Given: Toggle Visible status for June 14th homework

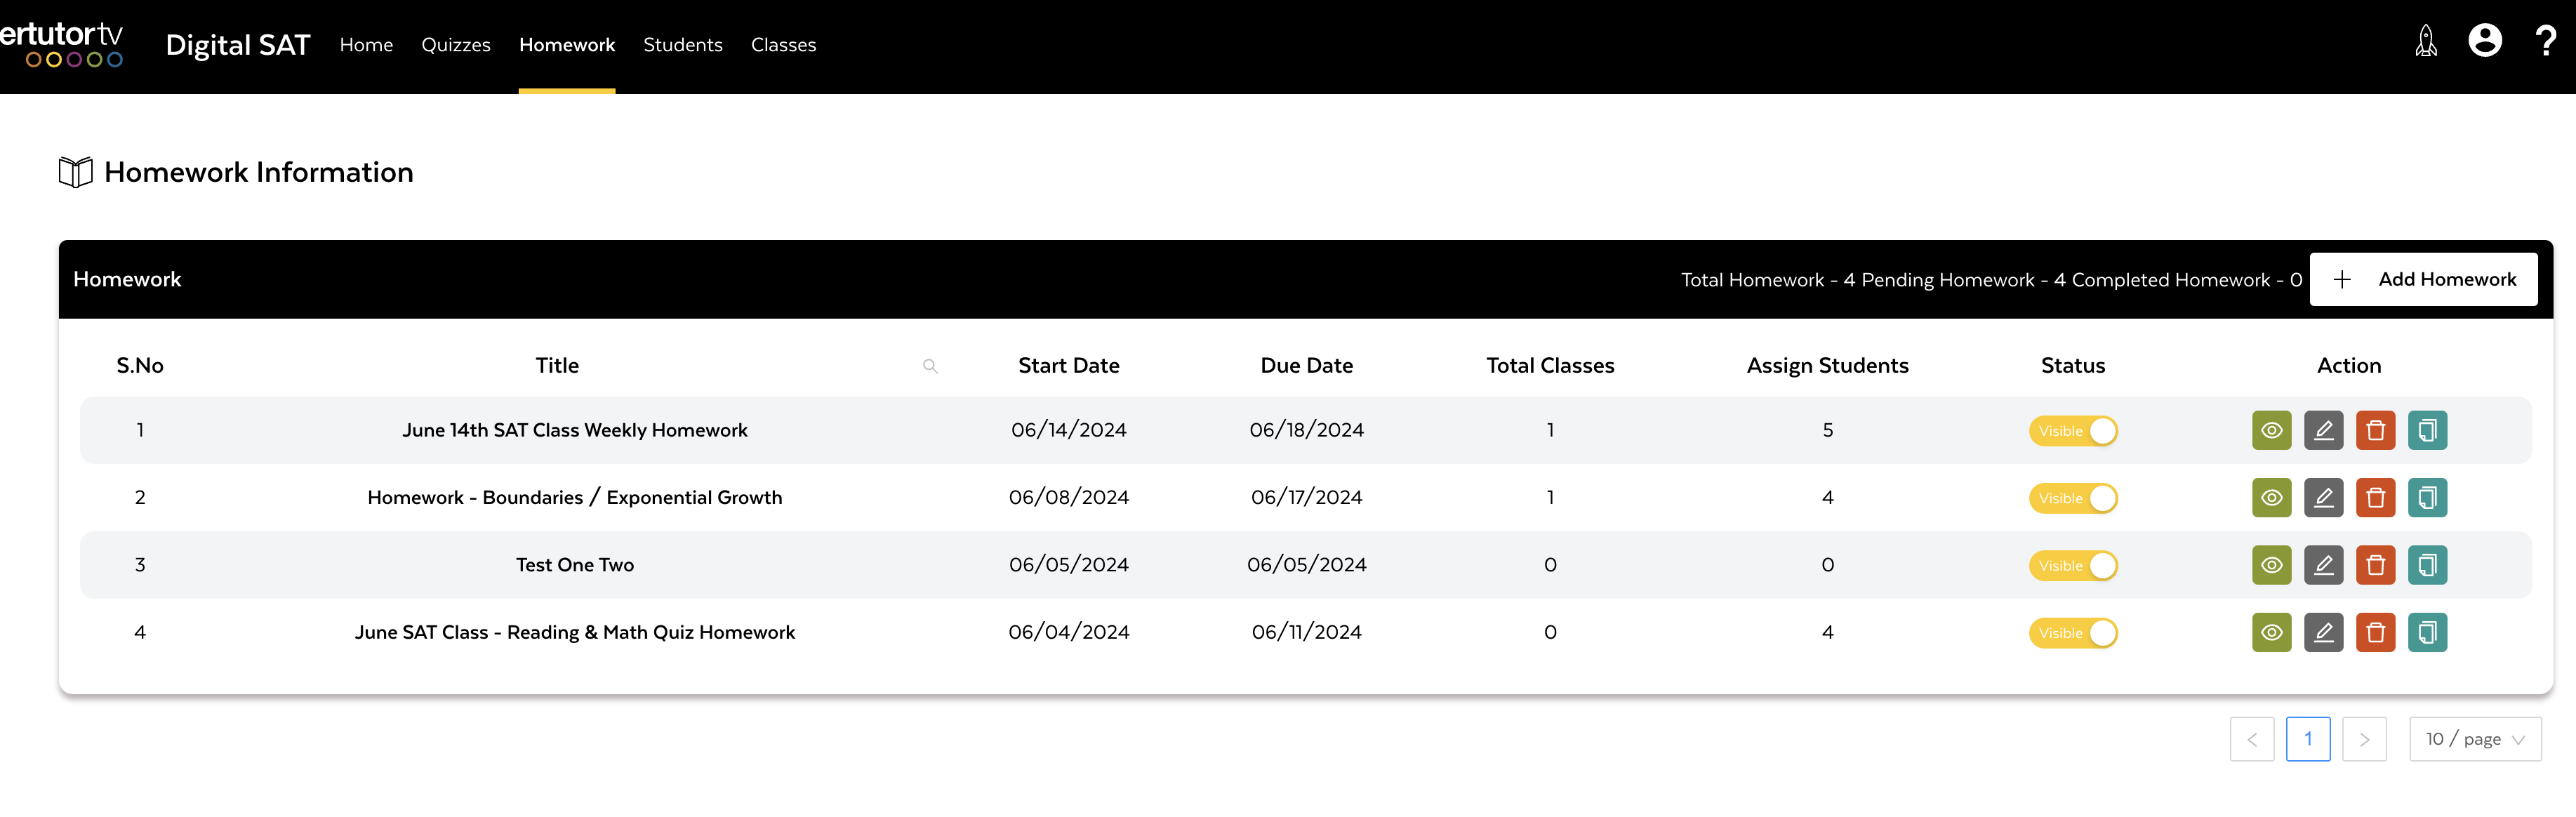Looking at the screenshot, I should (2073, 431).
